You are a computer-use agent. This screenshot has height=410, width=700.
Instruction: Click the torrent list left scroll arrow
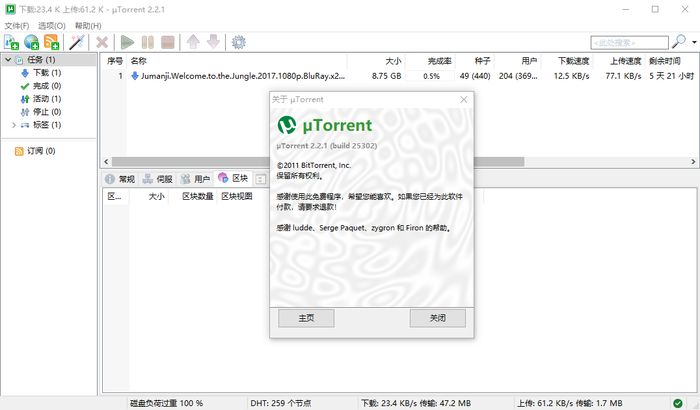tap(106, 162)
